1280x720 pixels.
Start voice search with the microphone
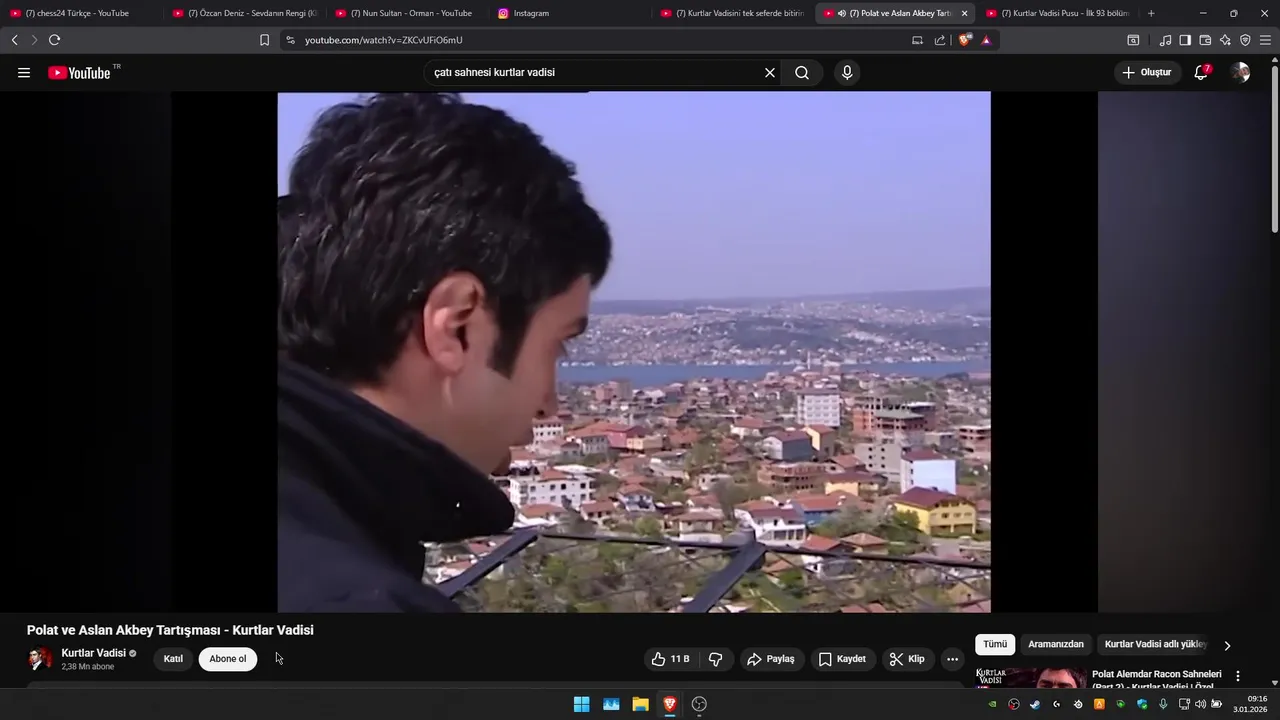click(x=847, y=73)
